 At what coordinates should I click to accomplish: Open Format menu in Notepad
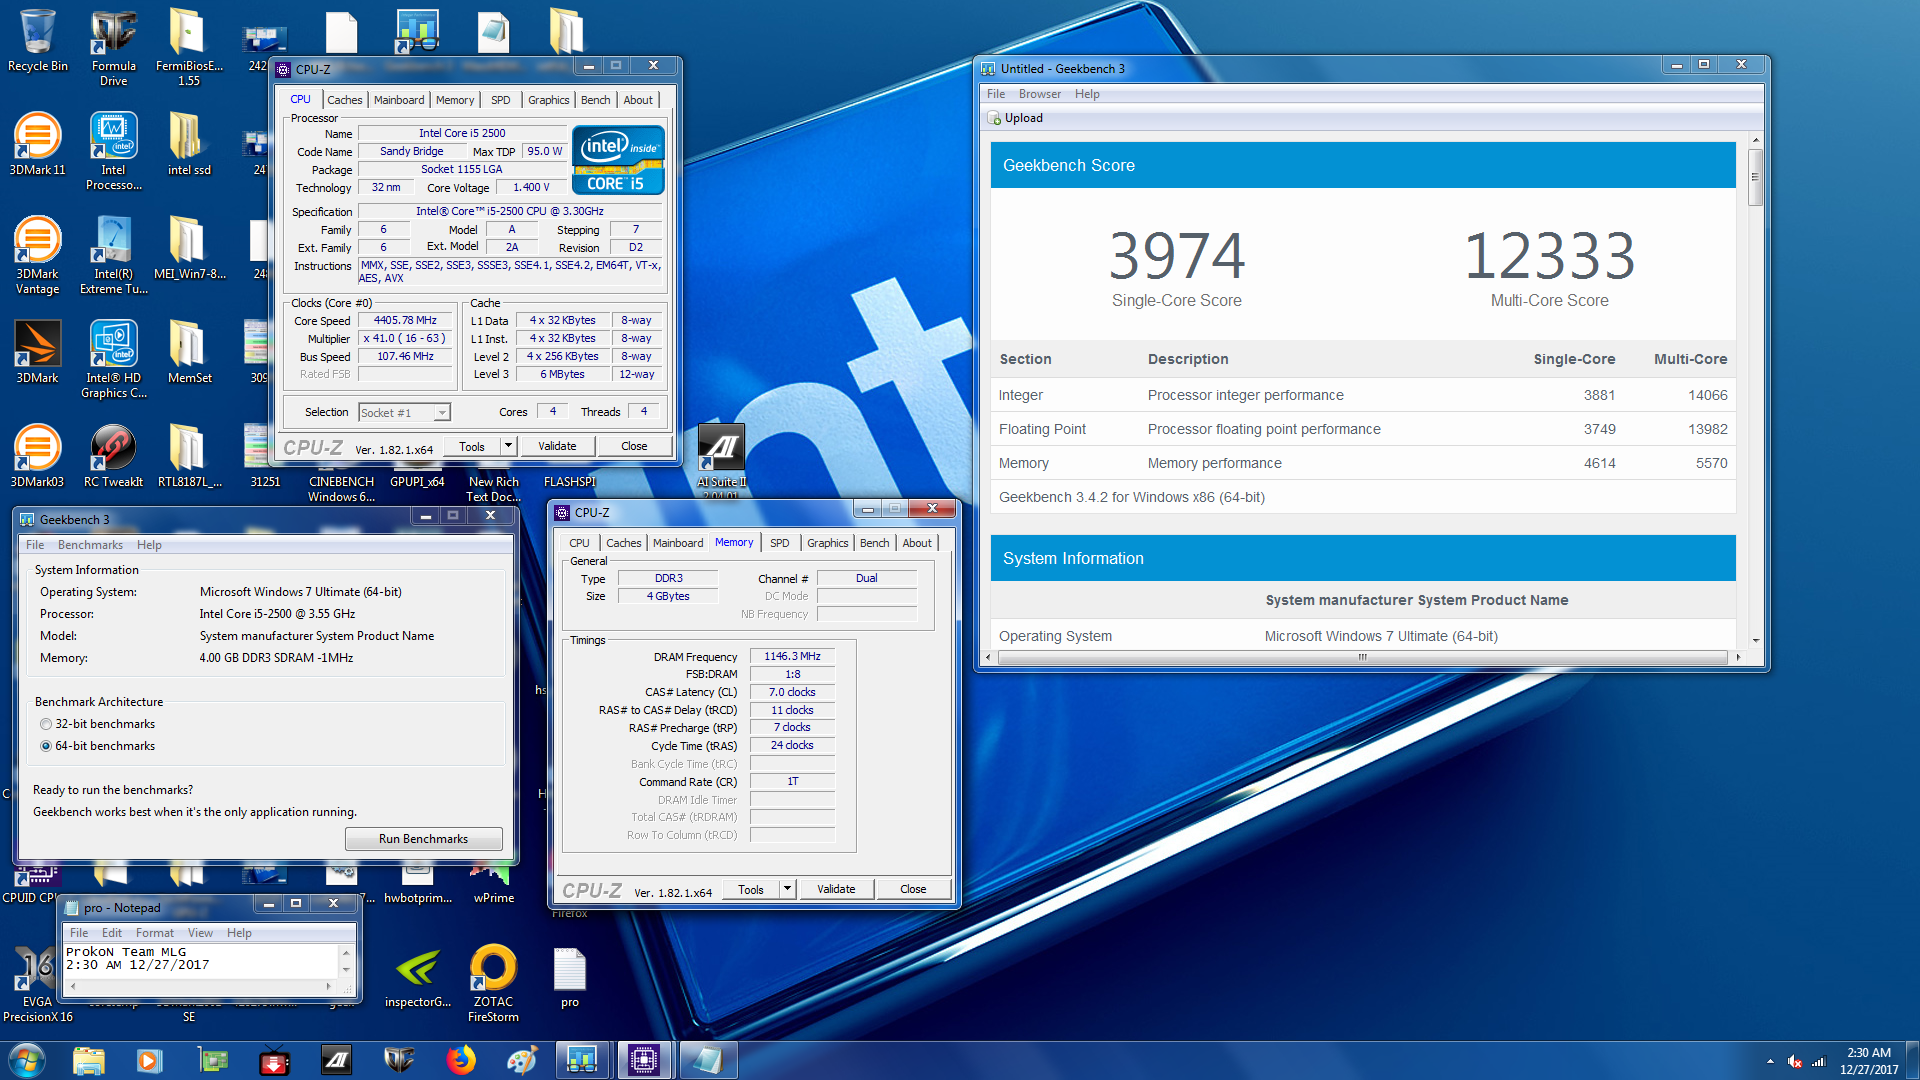click(154, 933)
